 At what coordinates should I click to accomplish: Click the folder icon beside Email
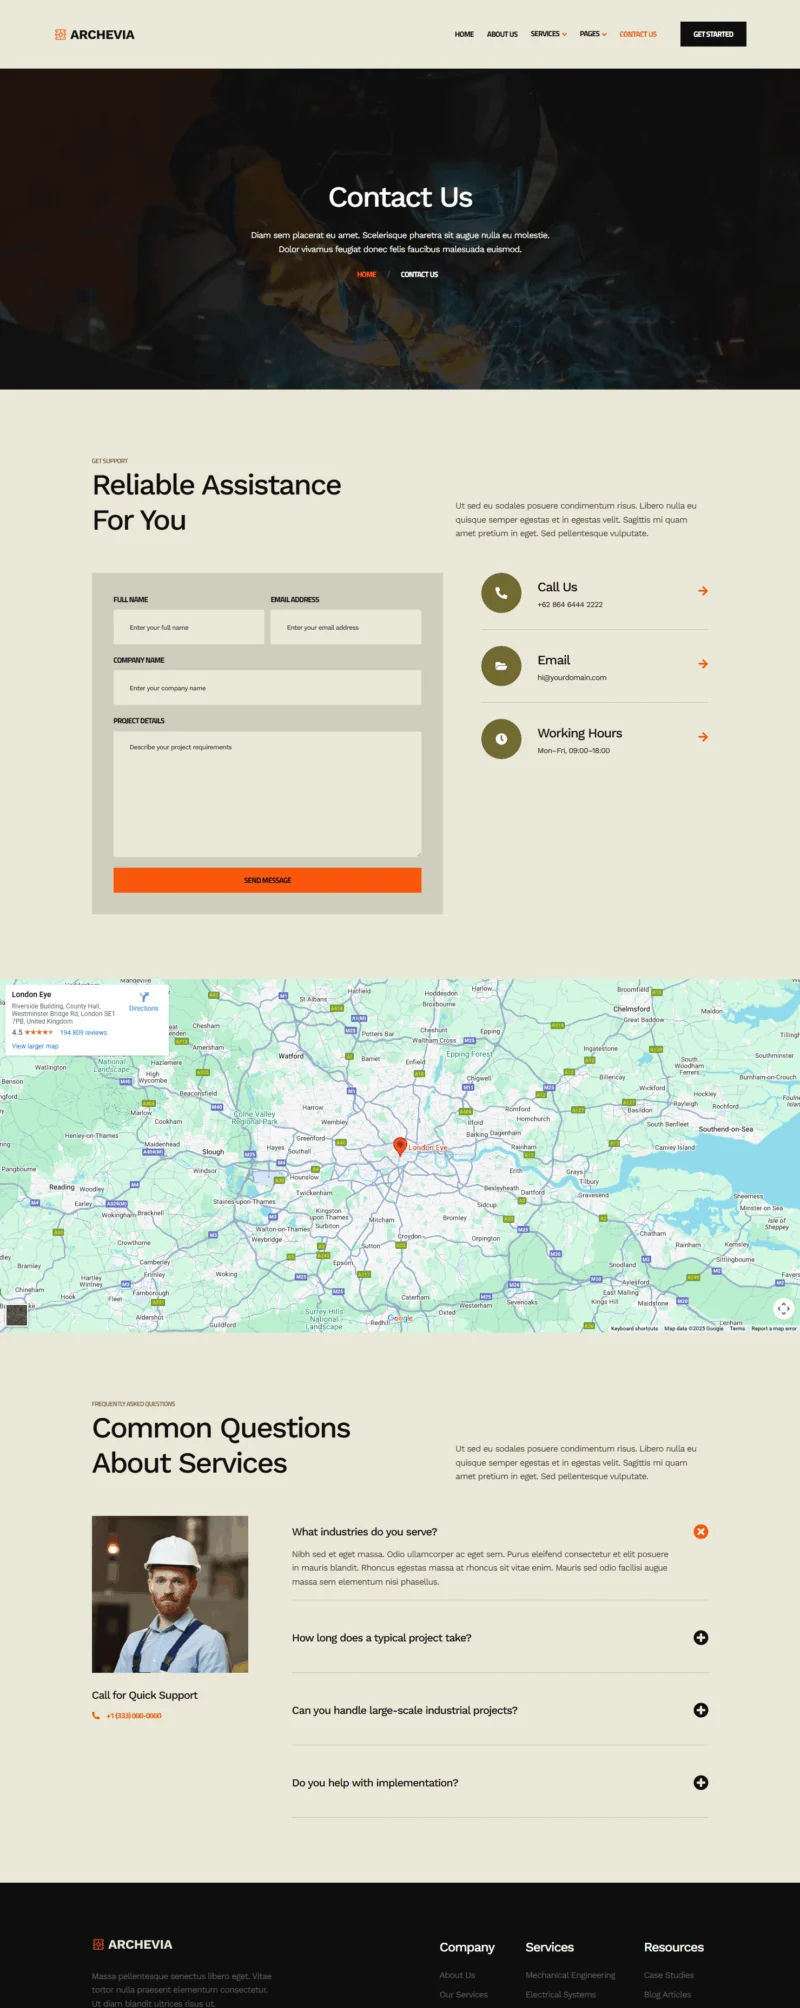[501, 666]
